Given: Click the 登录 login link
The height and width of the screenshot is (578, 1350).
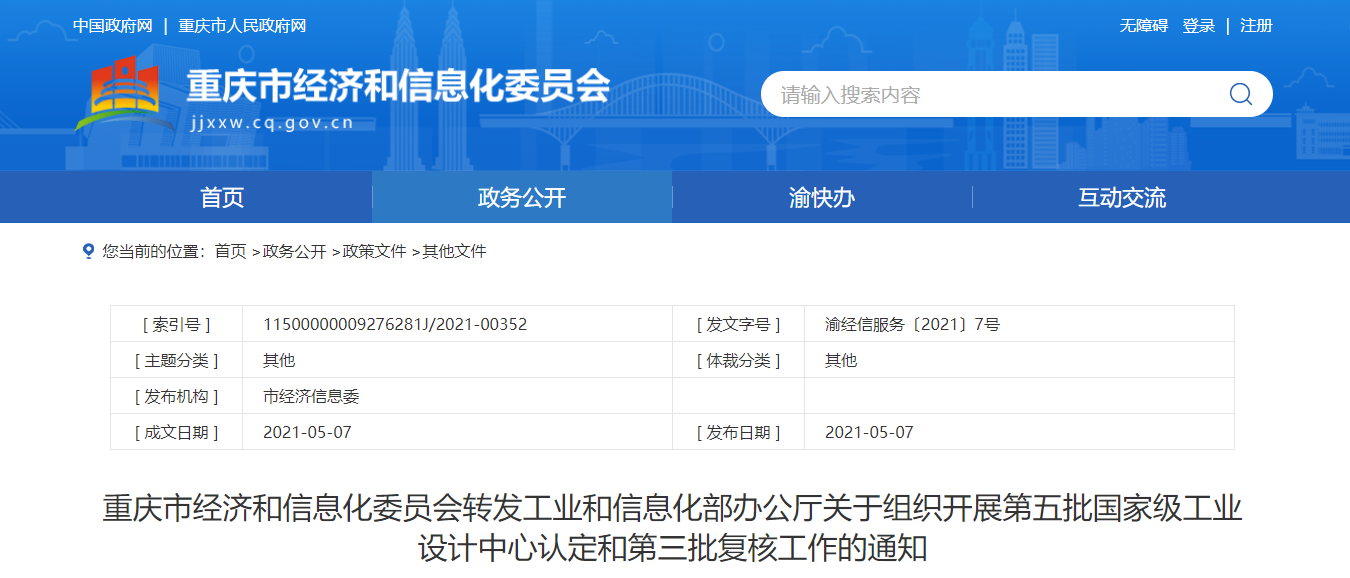Looking at the screenshot, I should 1198,26.
